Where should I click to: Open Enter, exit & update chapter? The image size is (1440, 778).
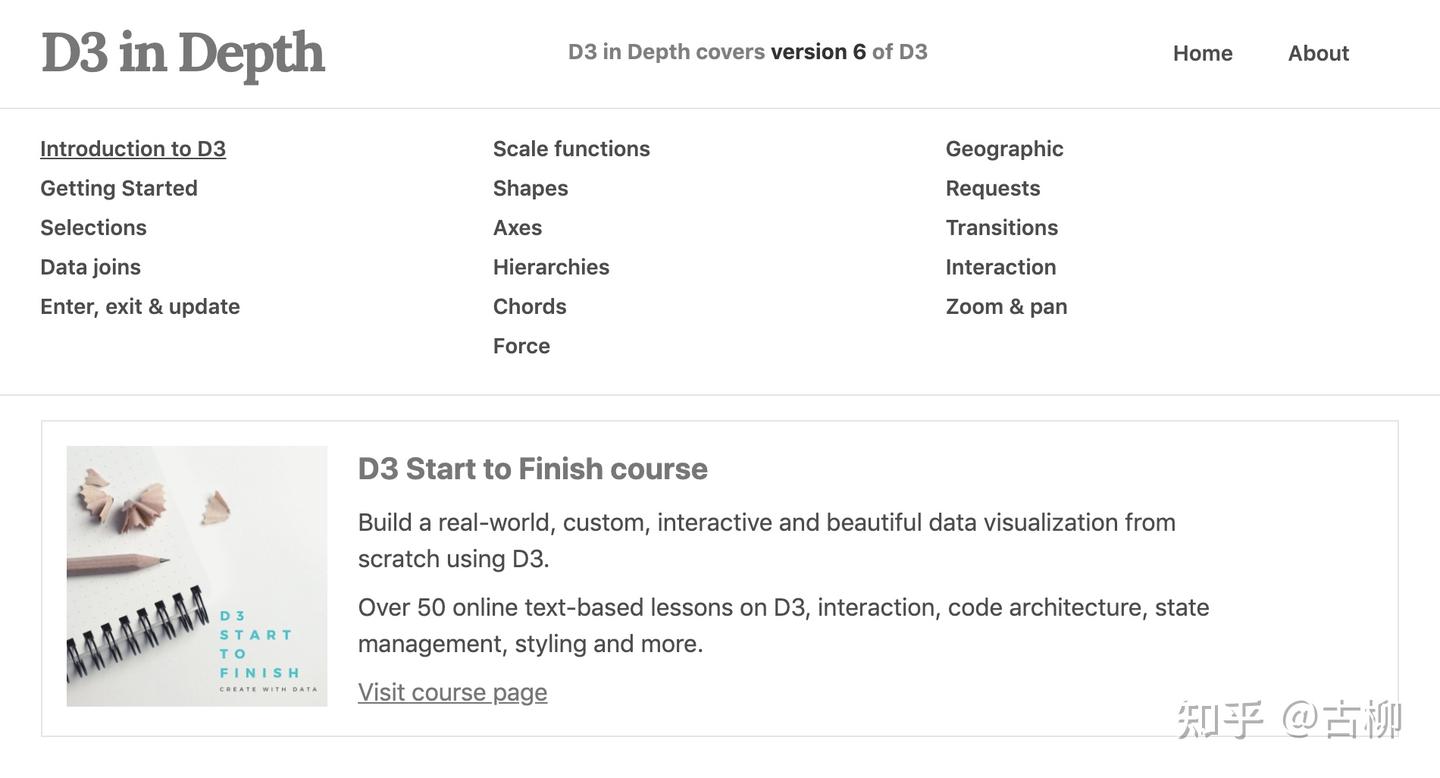[140, 307]
